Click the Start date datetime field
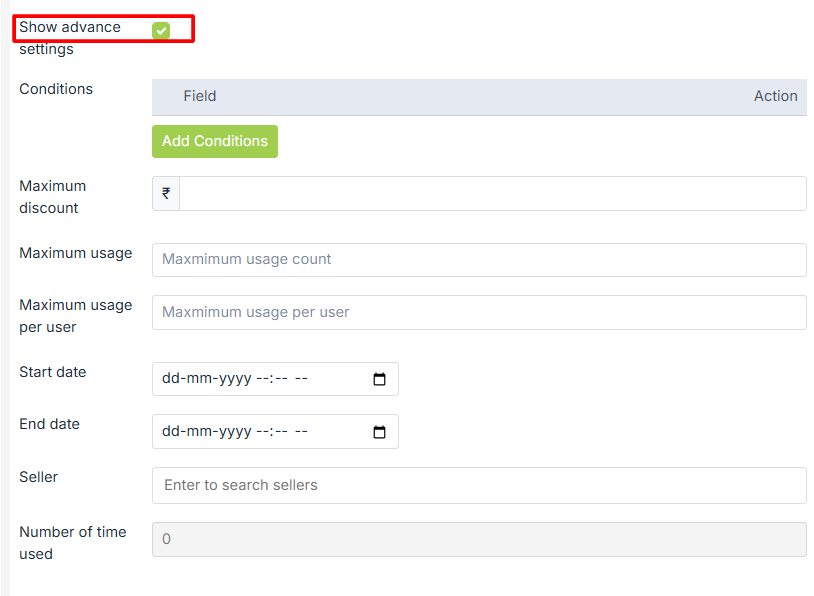The image size is (814, 596). point(260,379)
